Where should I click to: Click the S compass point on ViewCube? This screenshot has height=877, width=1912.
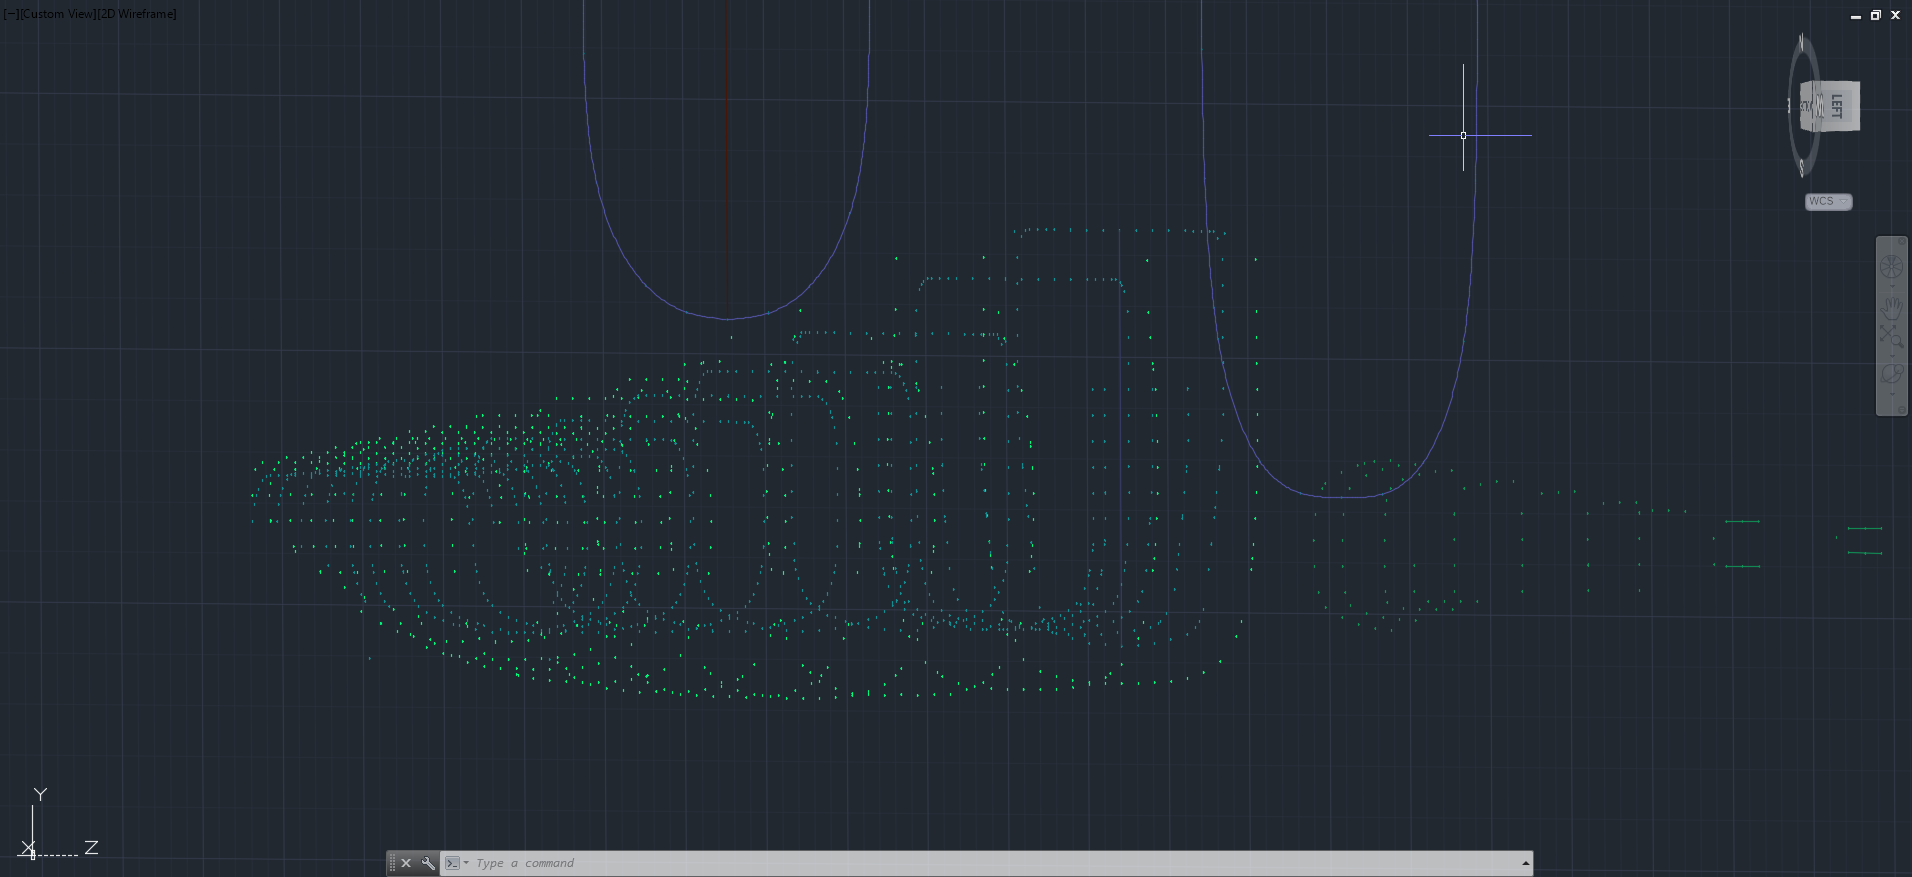tap(1802, 168)
